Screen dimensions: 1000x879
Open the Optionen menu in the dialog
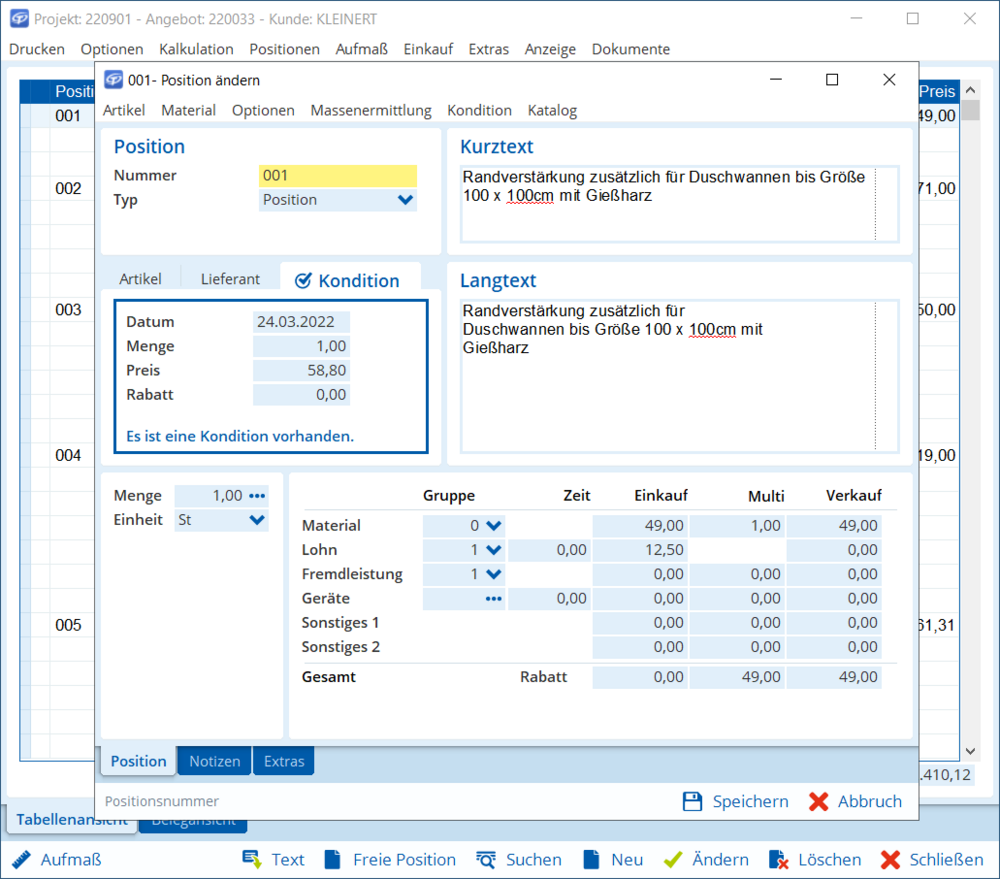tap(263, 110)
